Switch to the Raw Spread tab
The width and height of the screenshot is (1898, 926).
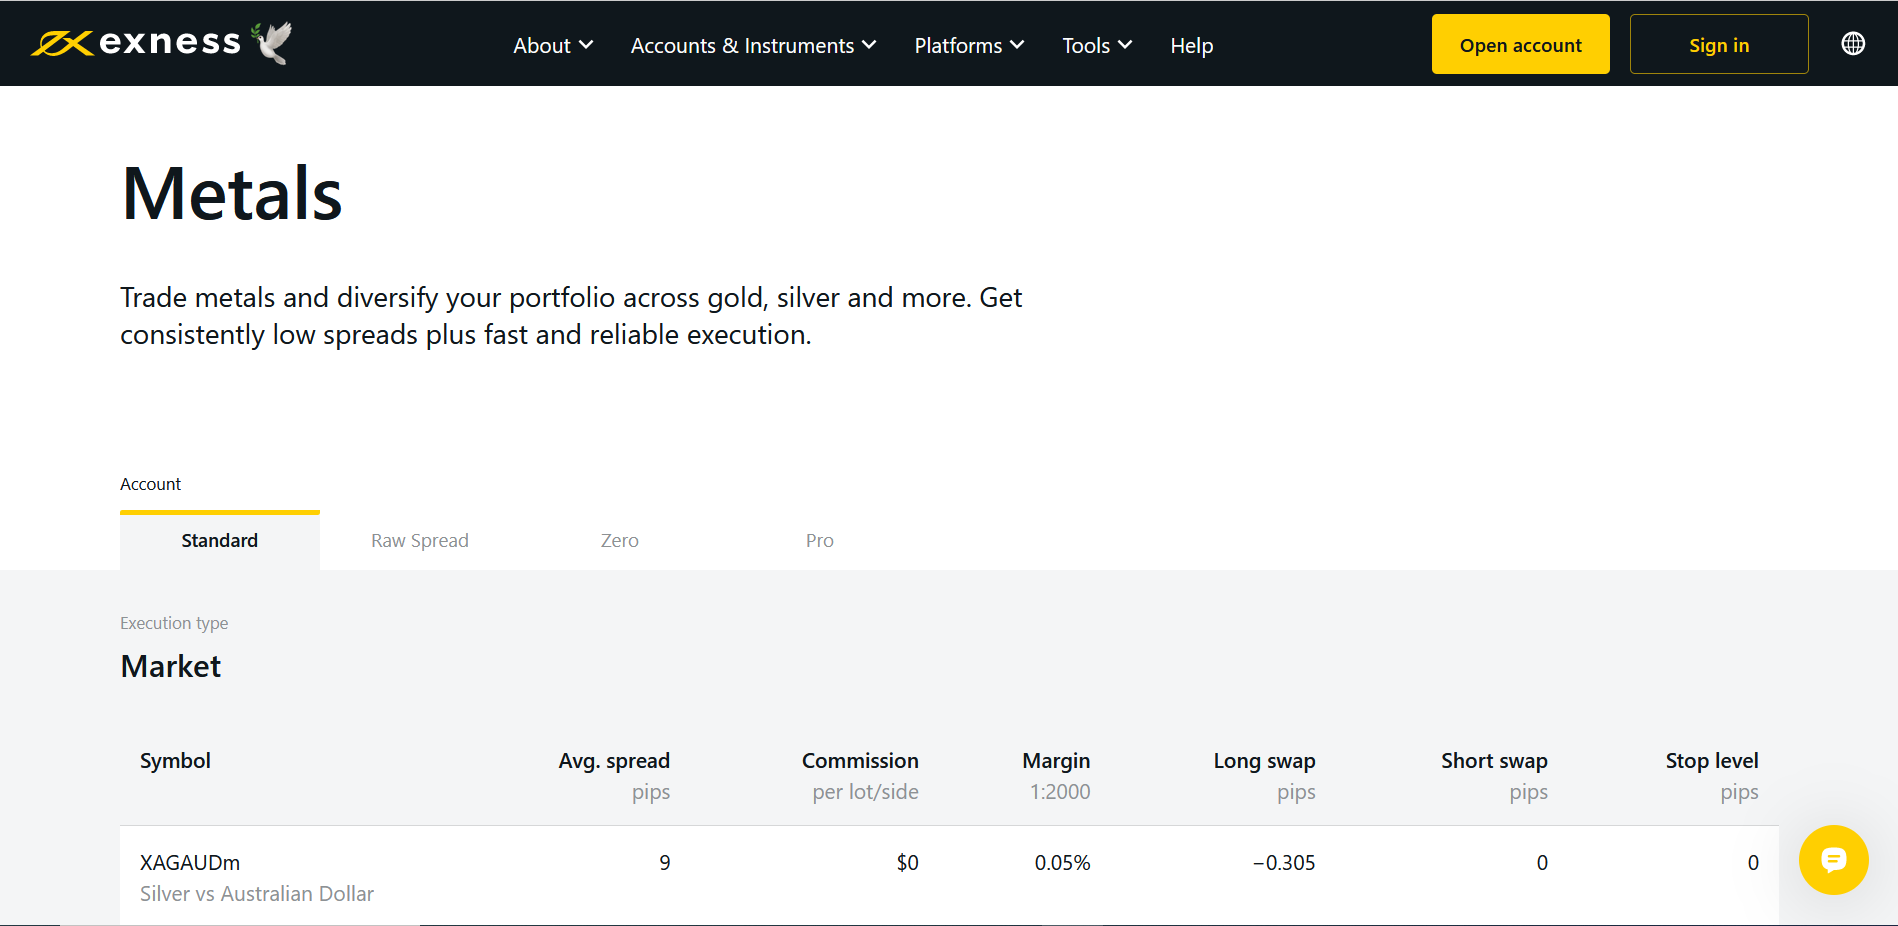pyautogui.click(x=420, y=540)
